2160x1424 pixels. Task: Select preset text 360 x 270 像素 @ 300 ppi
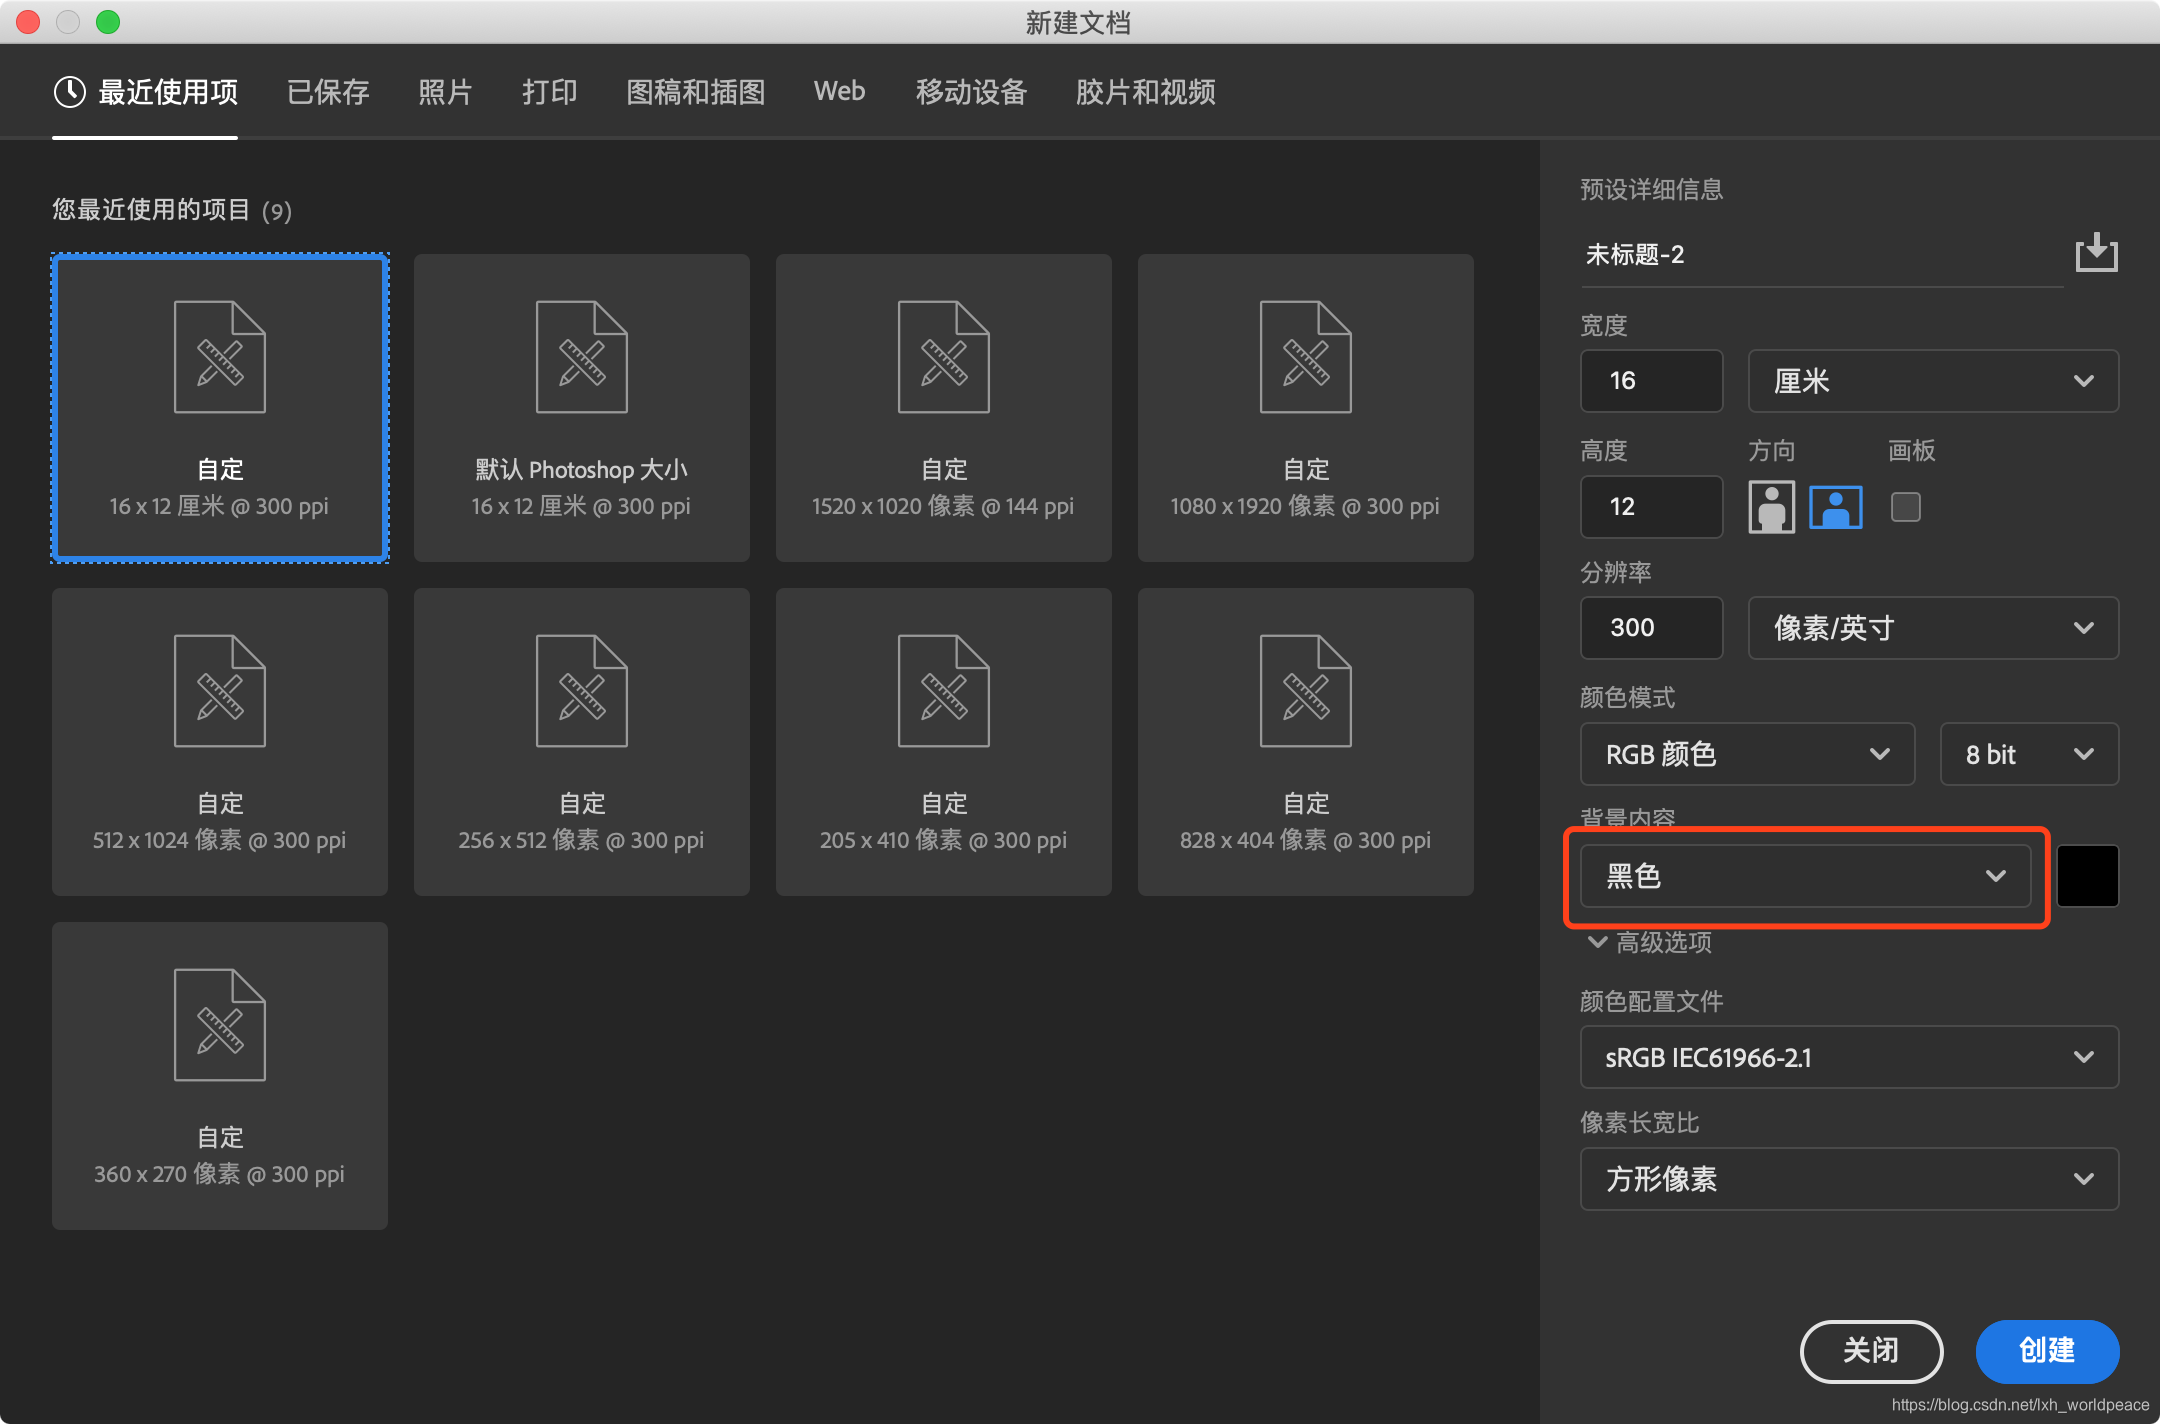220,1174
